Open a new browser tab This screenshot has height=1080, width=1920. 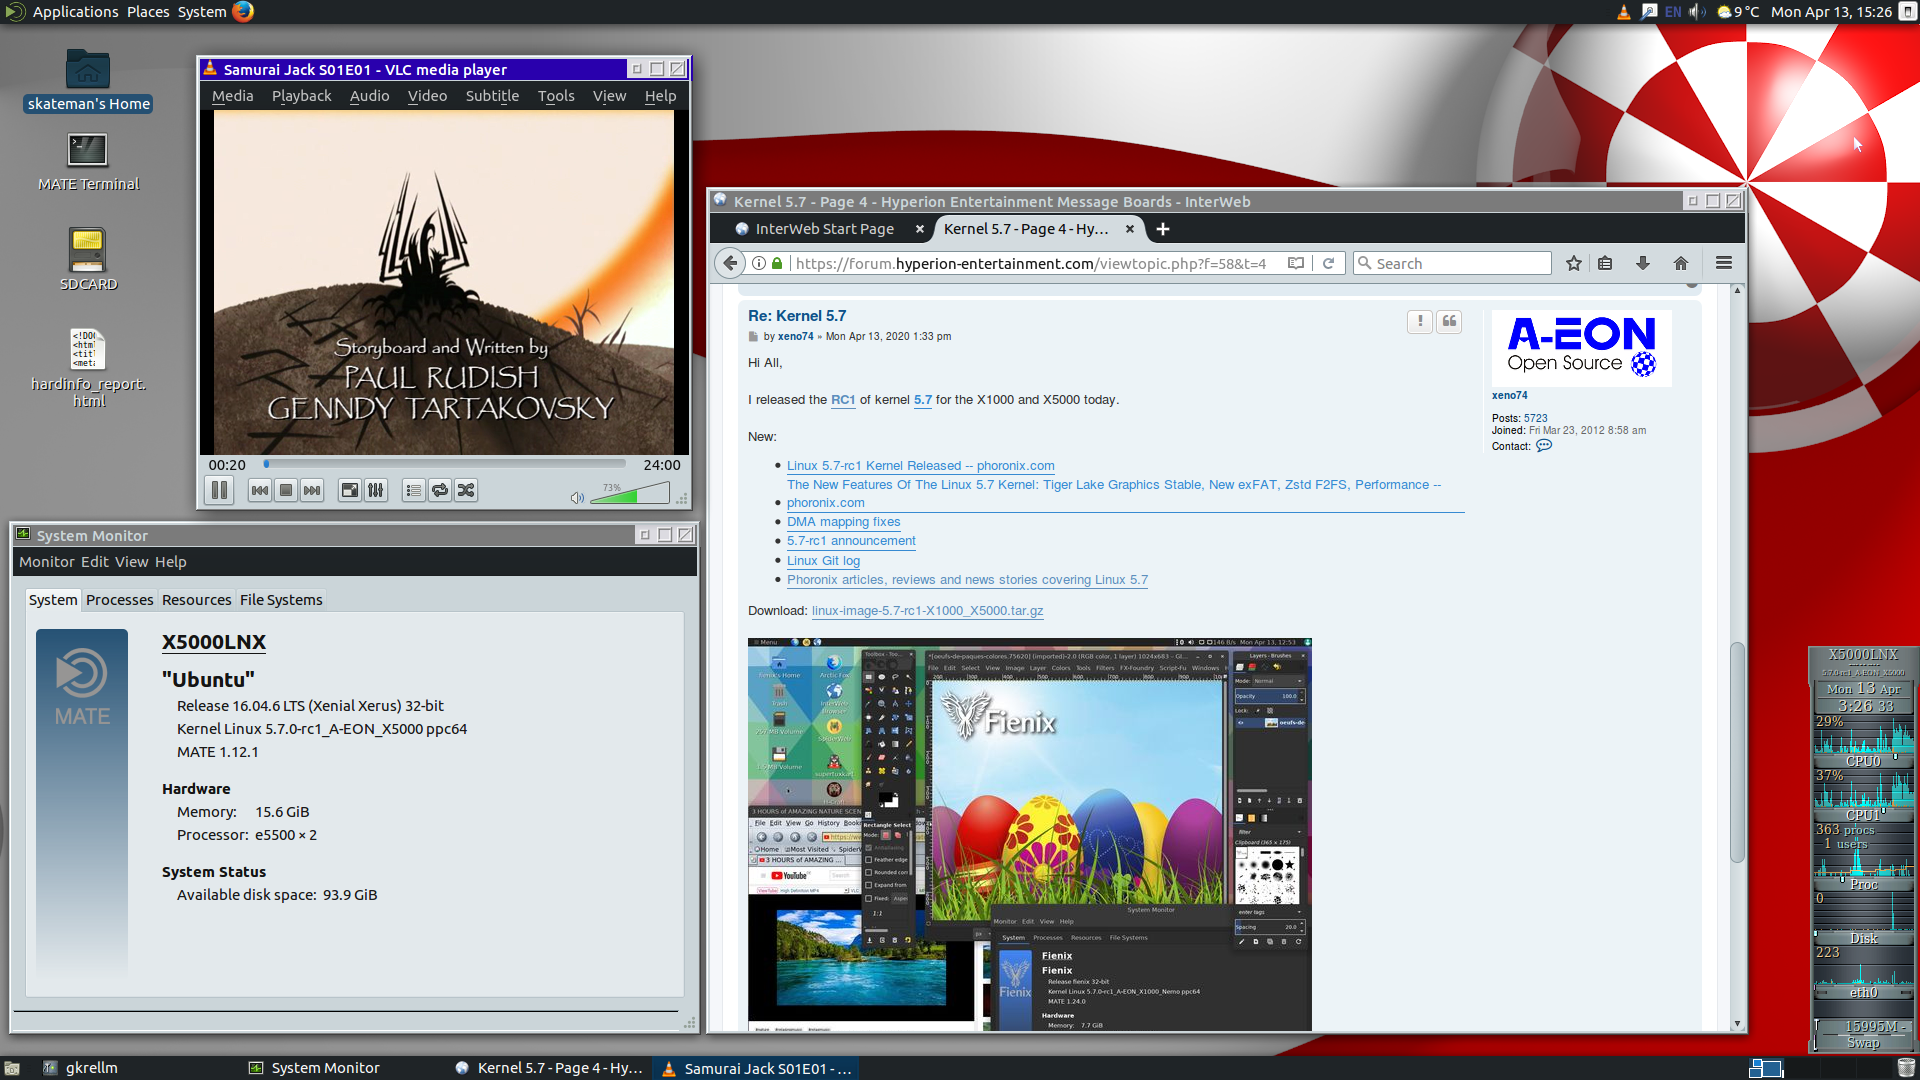tap(1163, 229)
